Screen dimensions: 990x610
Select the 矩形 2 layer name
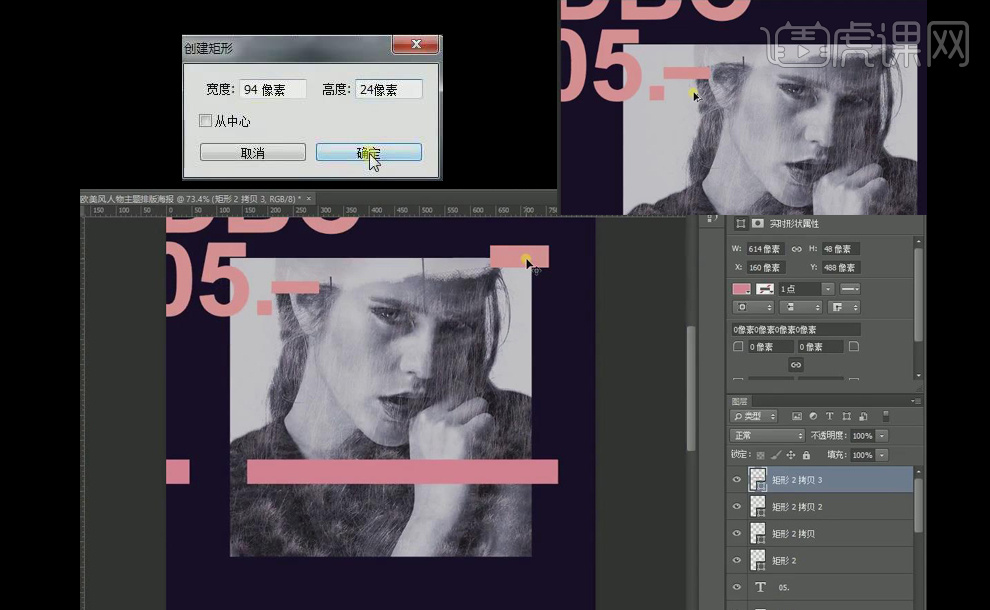tap(784, 561)
